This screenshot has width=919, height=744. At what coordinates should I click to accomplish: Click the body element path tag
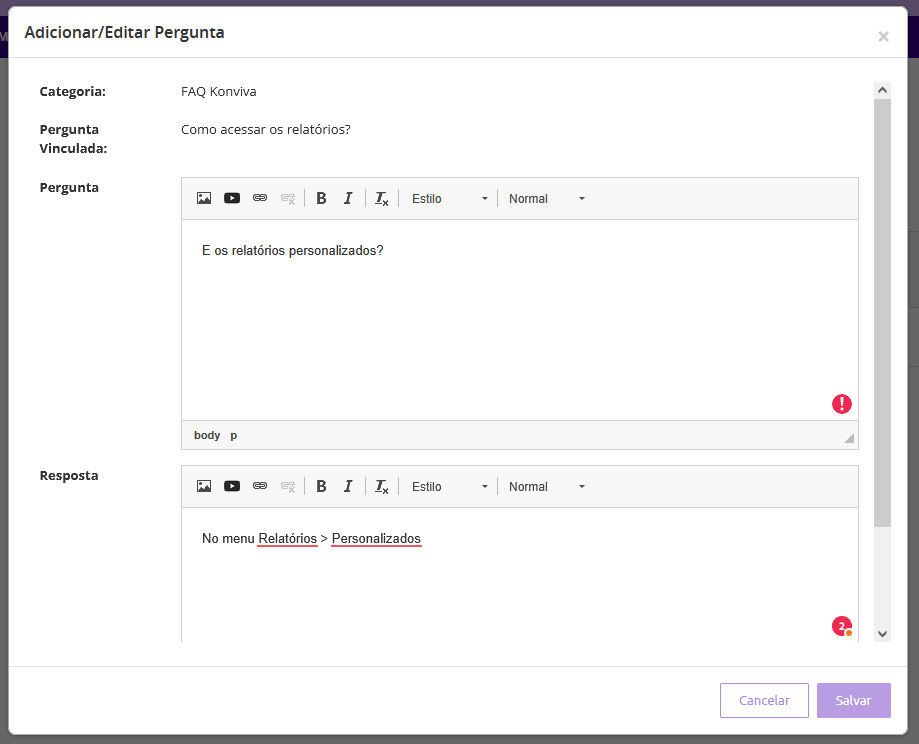pos(207,435)
